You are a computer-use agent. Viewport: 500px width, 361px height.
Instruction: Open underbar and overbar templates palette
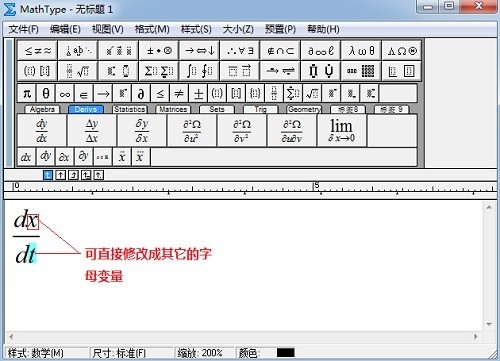pyautogui.click(x=240, y=71)
